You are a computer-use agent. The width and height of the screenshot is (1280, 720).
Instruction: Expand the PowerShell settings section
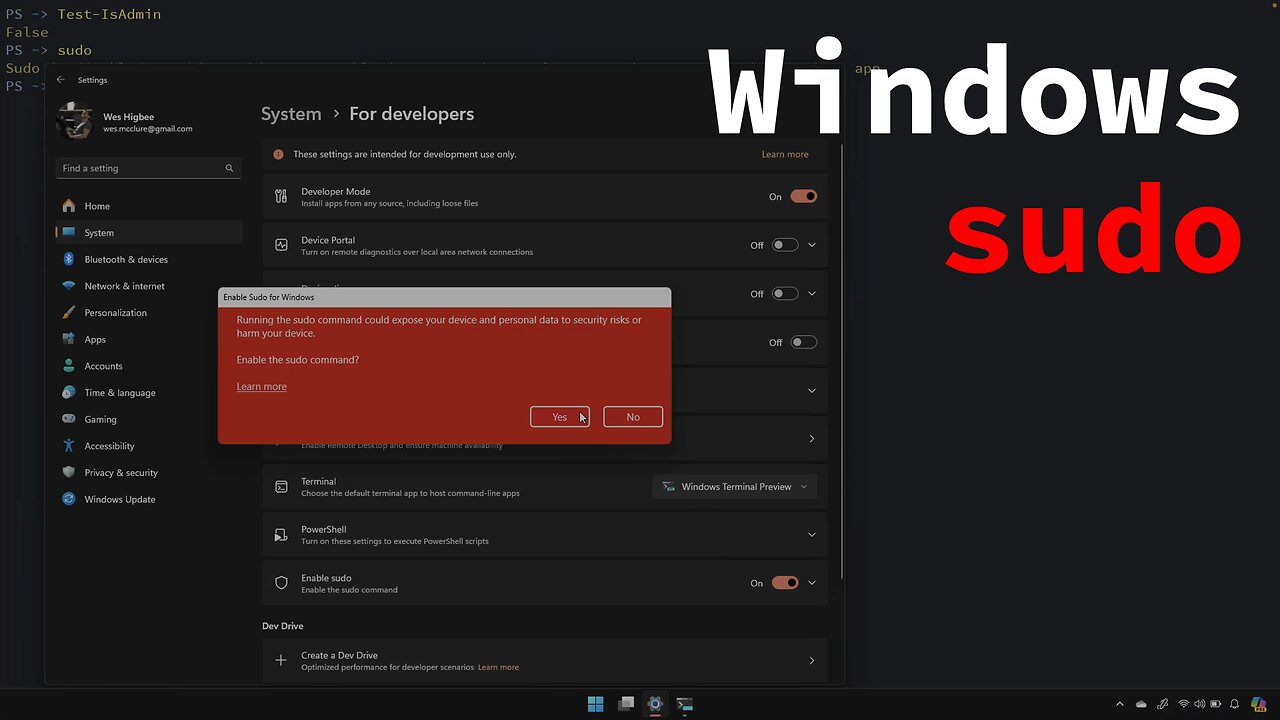811,535
